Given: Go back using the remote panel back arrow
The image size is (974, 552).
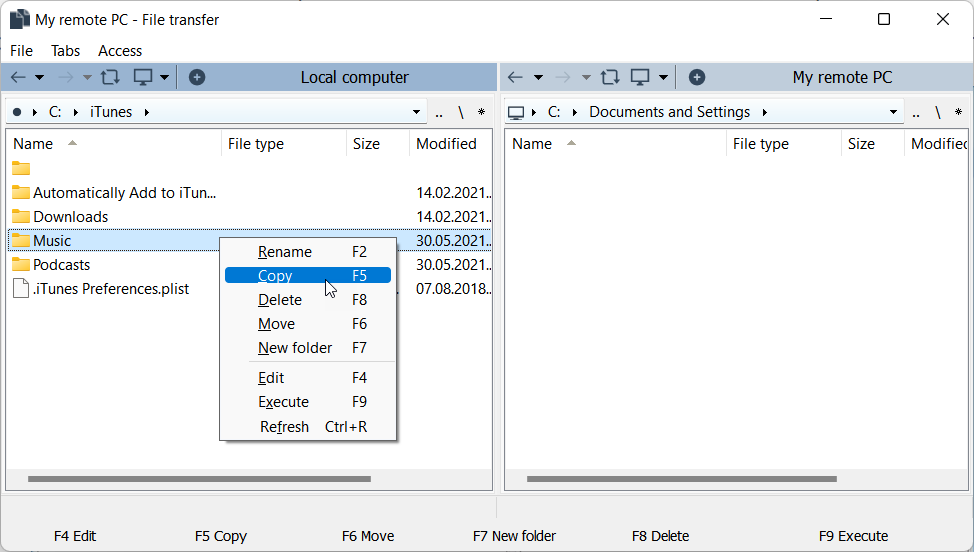Looking at the screenshot, I should 516,77.
